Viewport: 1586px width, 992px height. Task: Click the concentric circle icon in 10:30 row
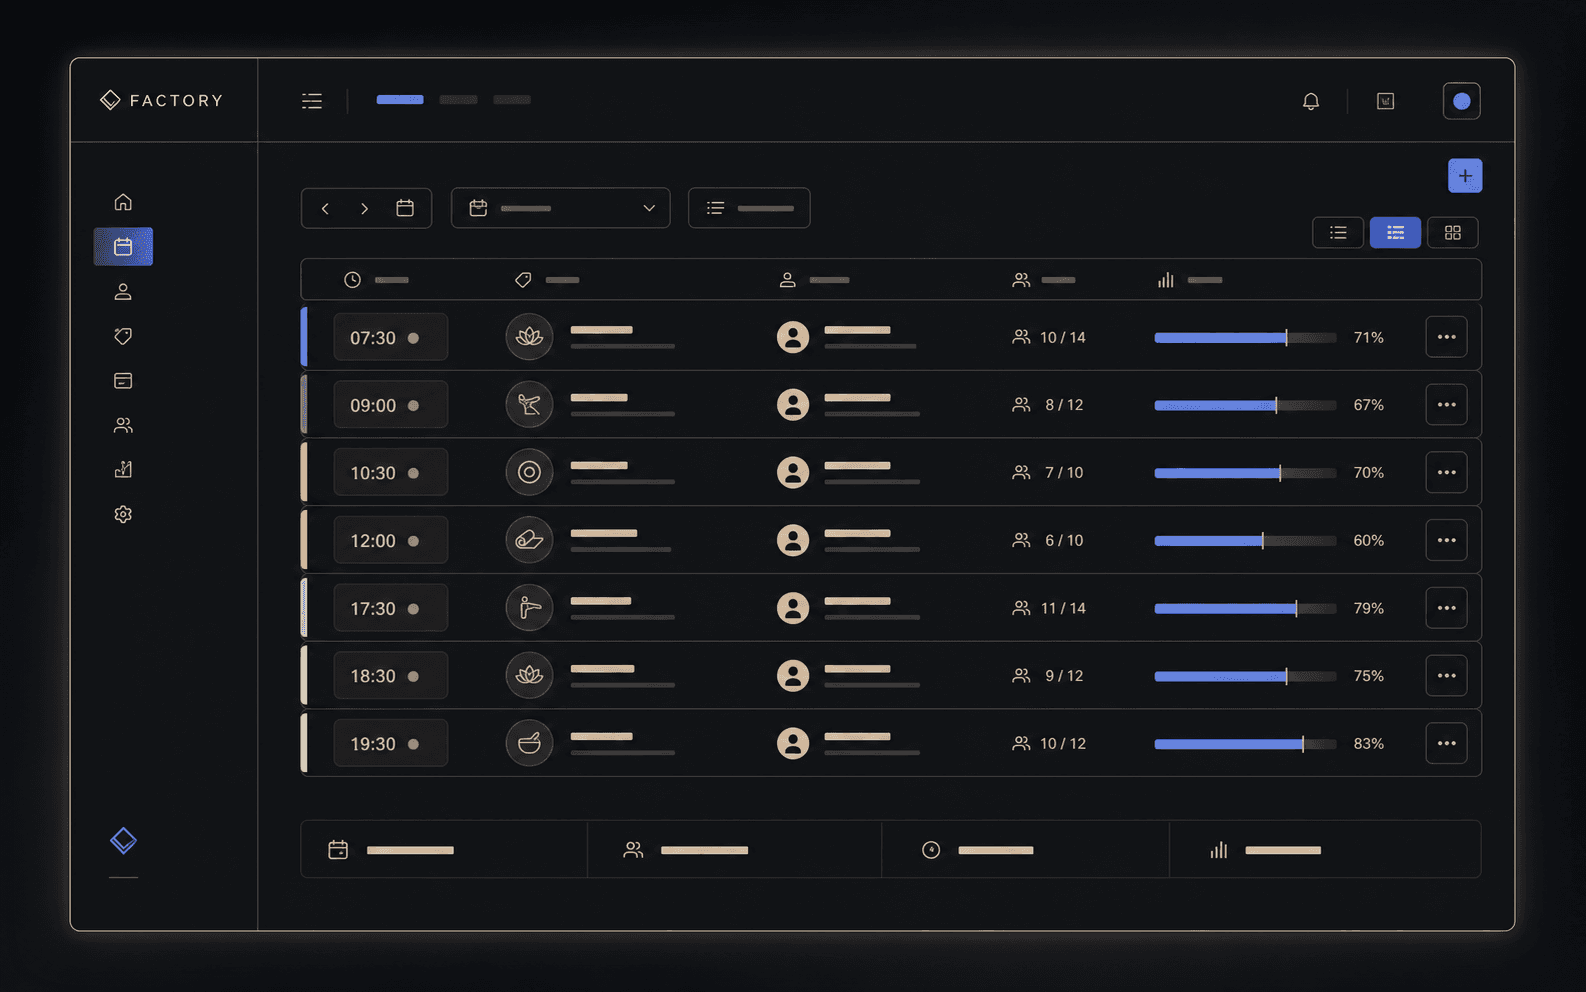529,472
